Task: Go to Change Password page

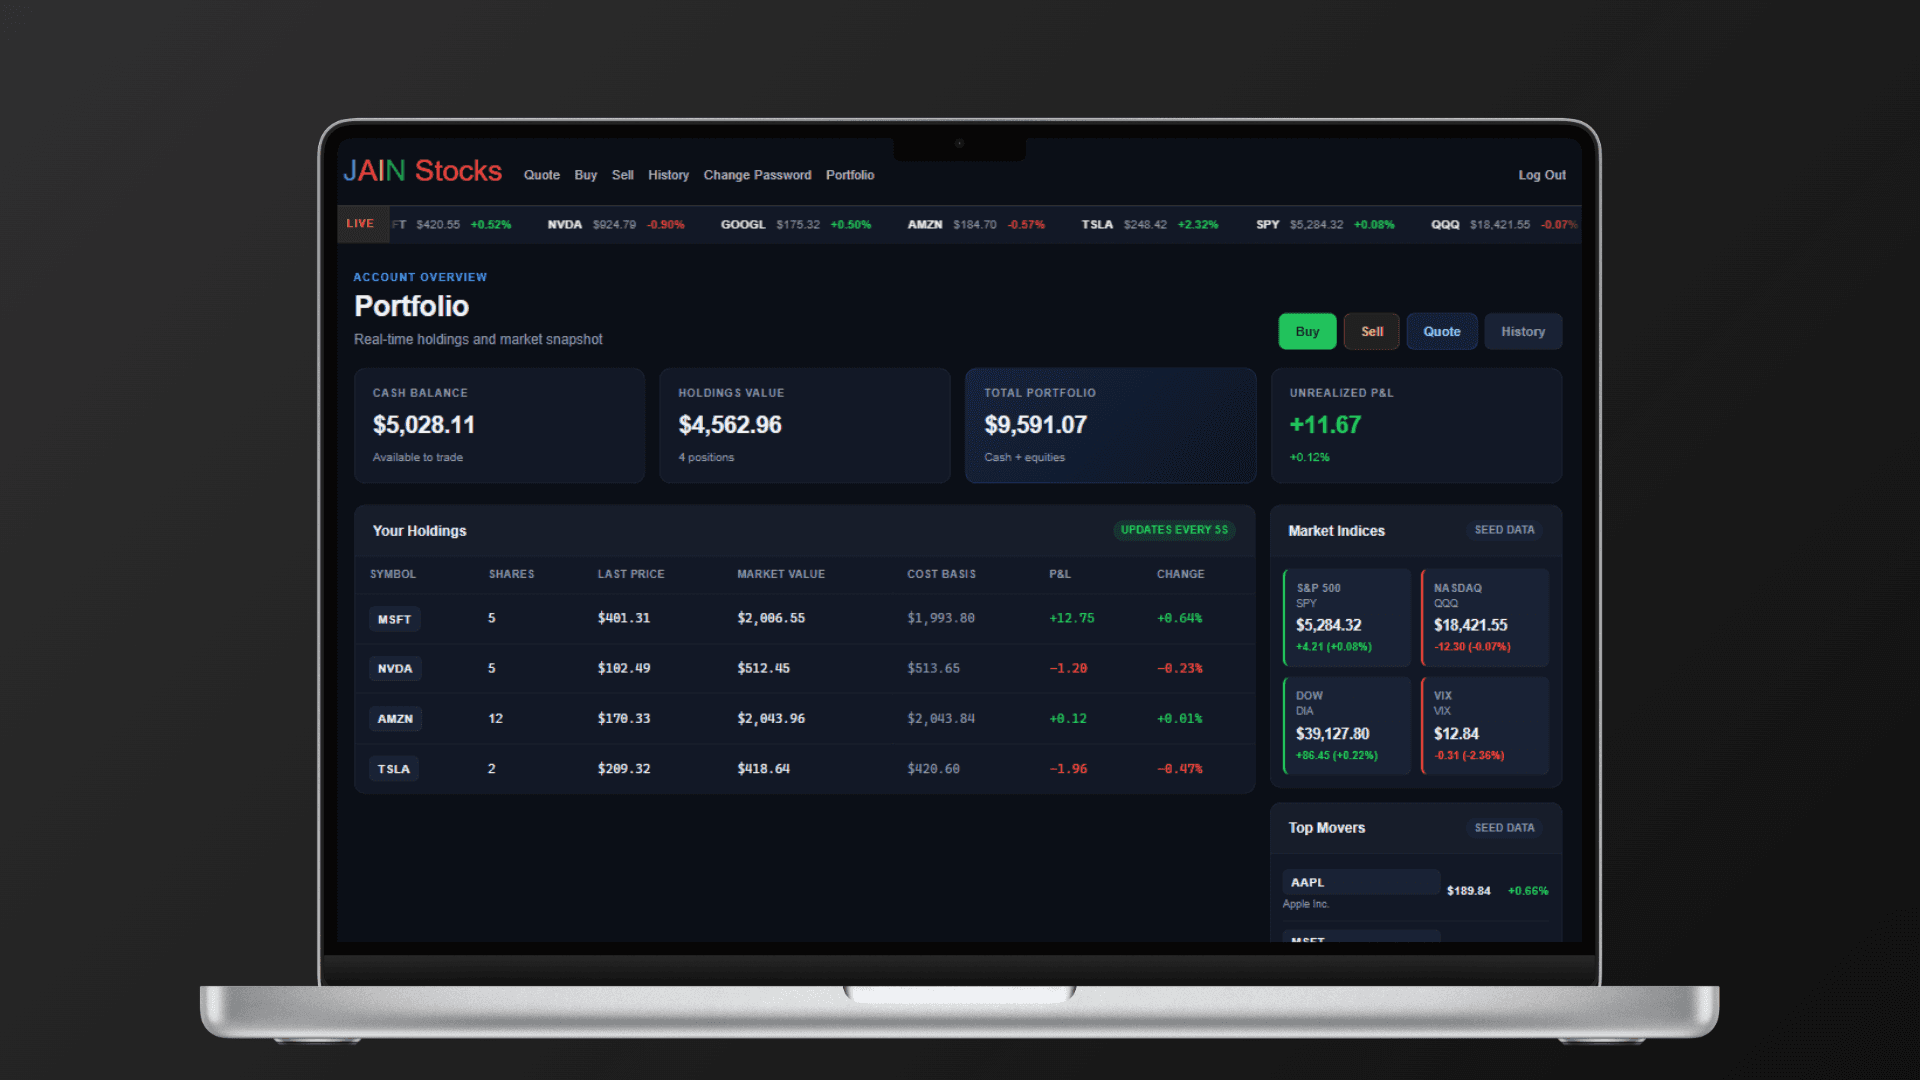Action: pos(757,175)
